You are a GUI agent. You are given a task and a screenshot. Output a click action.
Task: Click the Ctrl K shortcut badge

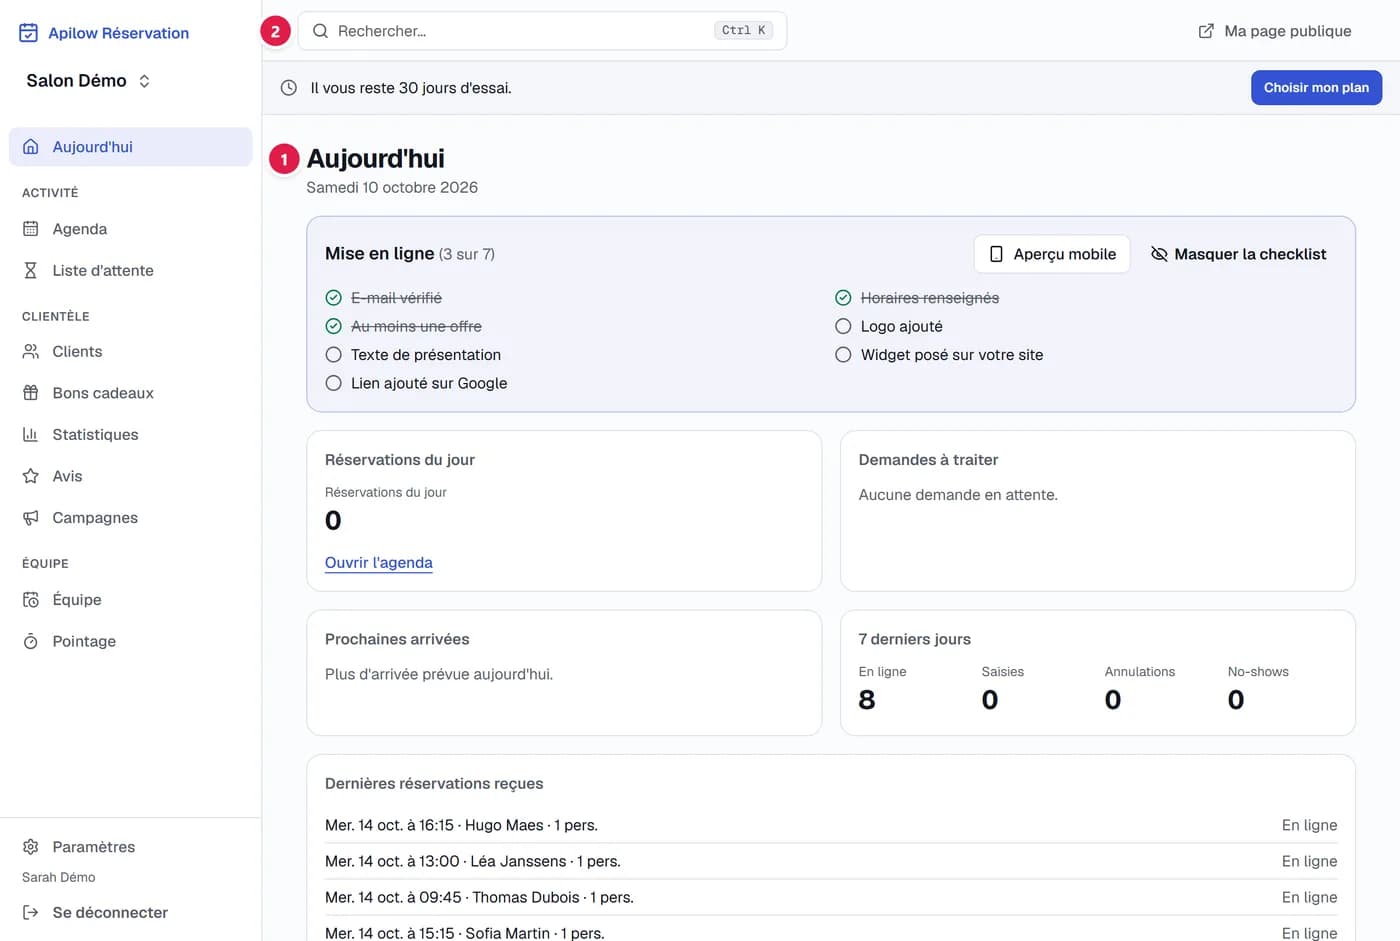point(744,31)
